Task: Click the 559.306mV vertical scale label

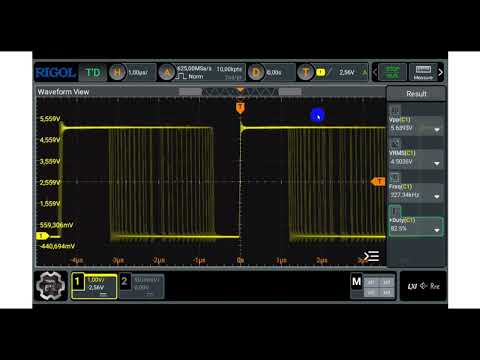Action: 57,225
